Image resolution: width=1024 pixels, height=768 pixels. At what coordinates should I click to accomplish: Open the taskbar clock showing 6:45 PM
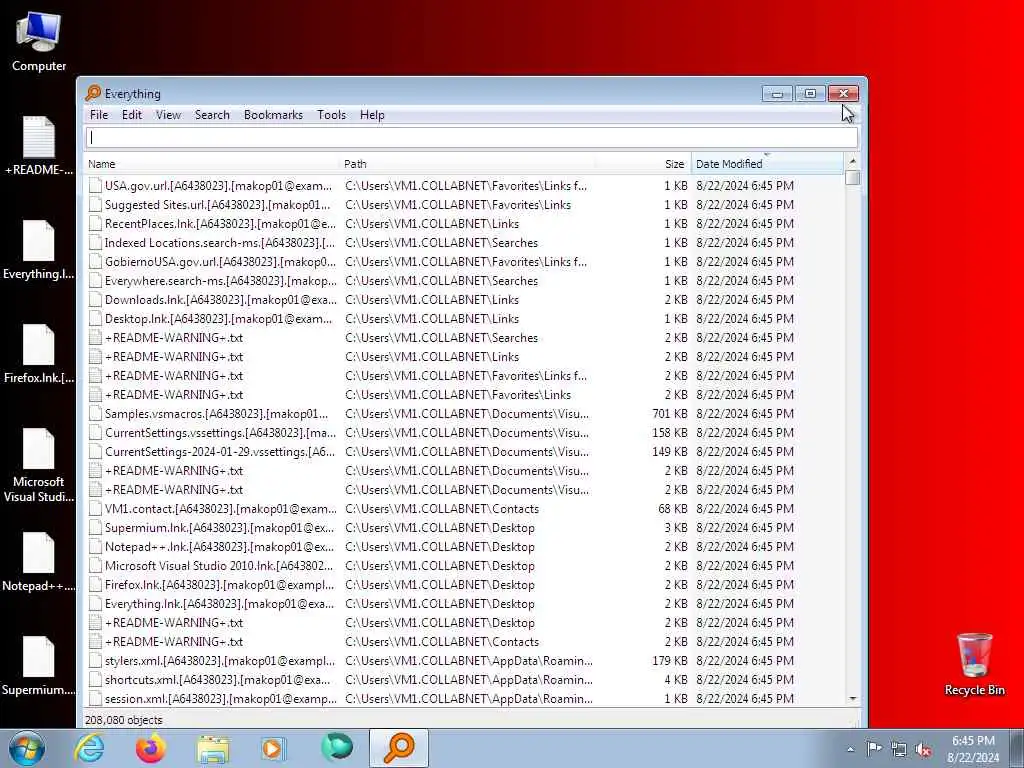(x=973, y=749)
